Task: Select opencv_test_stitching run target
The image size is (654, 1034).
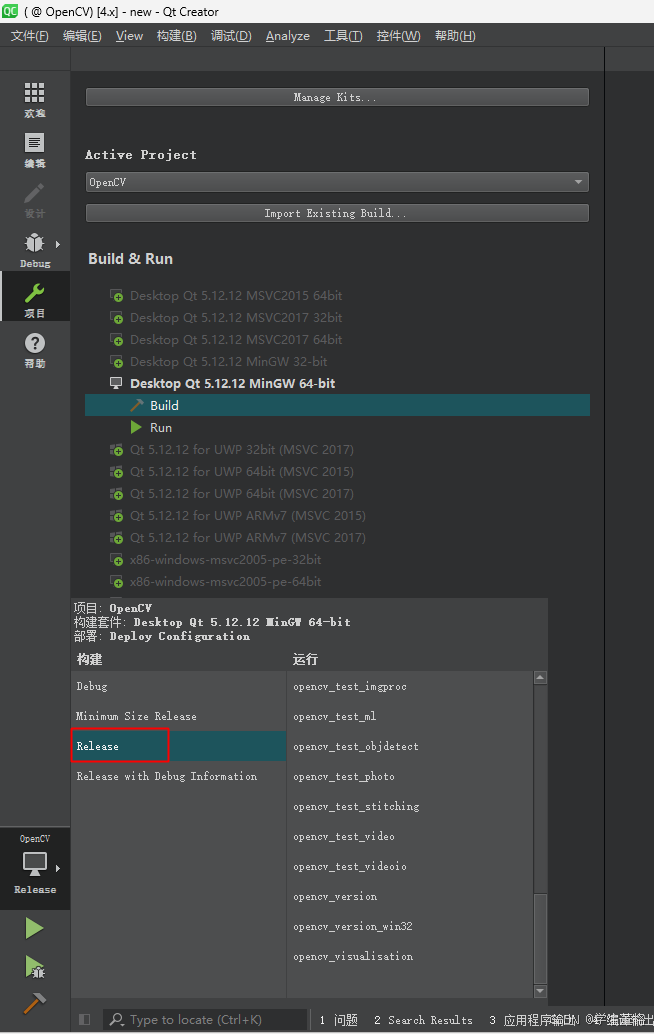Action: (410, 806)
